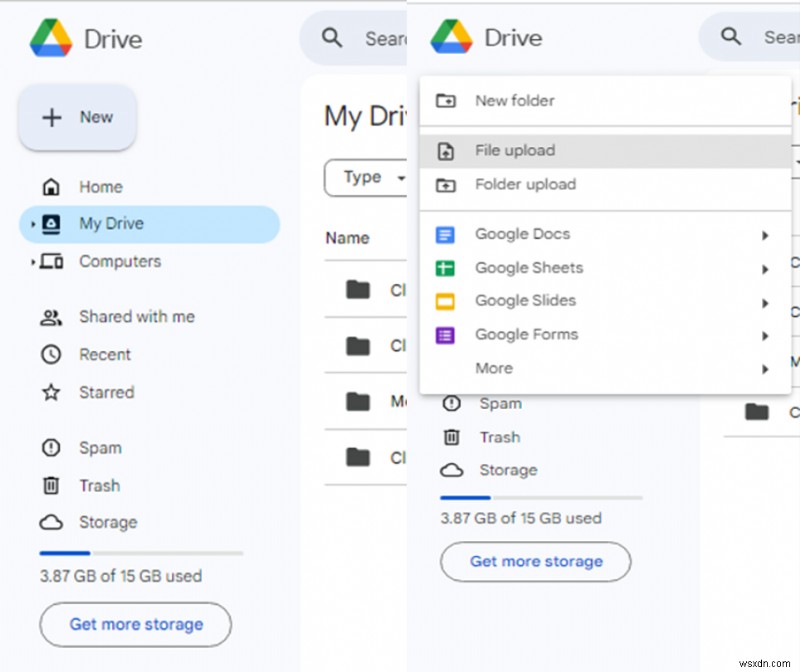Expand the More submenu arrow
The image size is (800, 672).
[x=765, y=369]
